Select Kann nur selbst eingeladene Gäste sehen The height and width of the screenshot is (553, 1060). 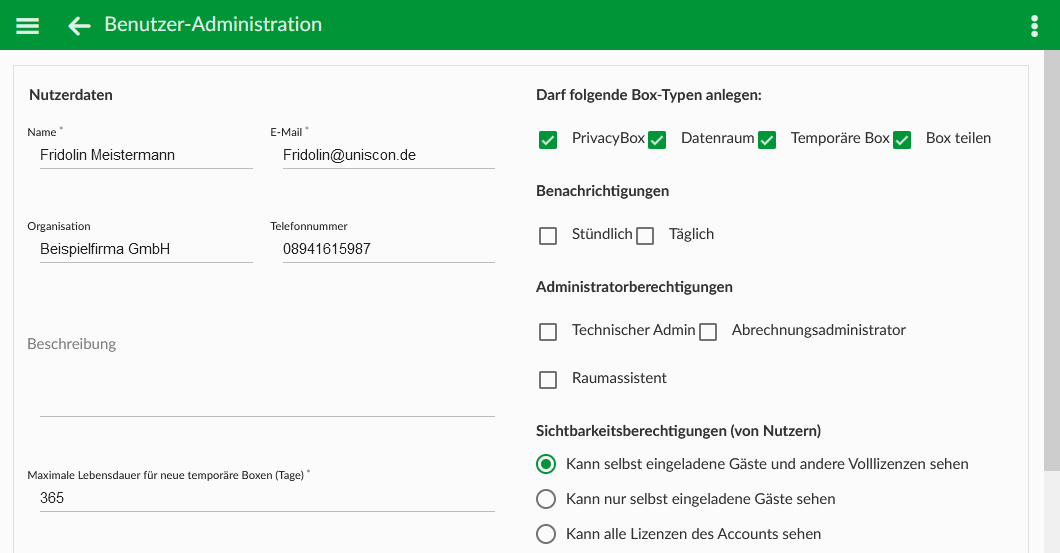coord(546,499)
